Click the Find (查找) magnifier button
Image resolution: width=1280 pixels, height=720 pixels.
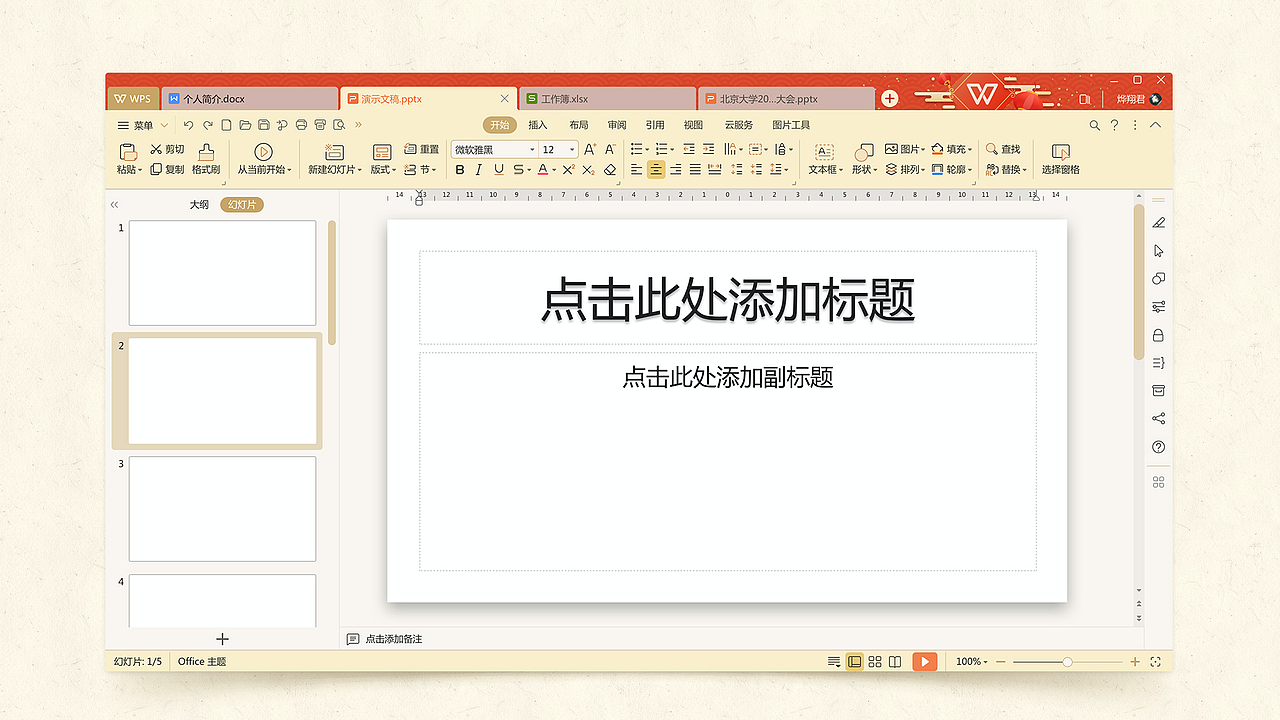[1004, 149]
